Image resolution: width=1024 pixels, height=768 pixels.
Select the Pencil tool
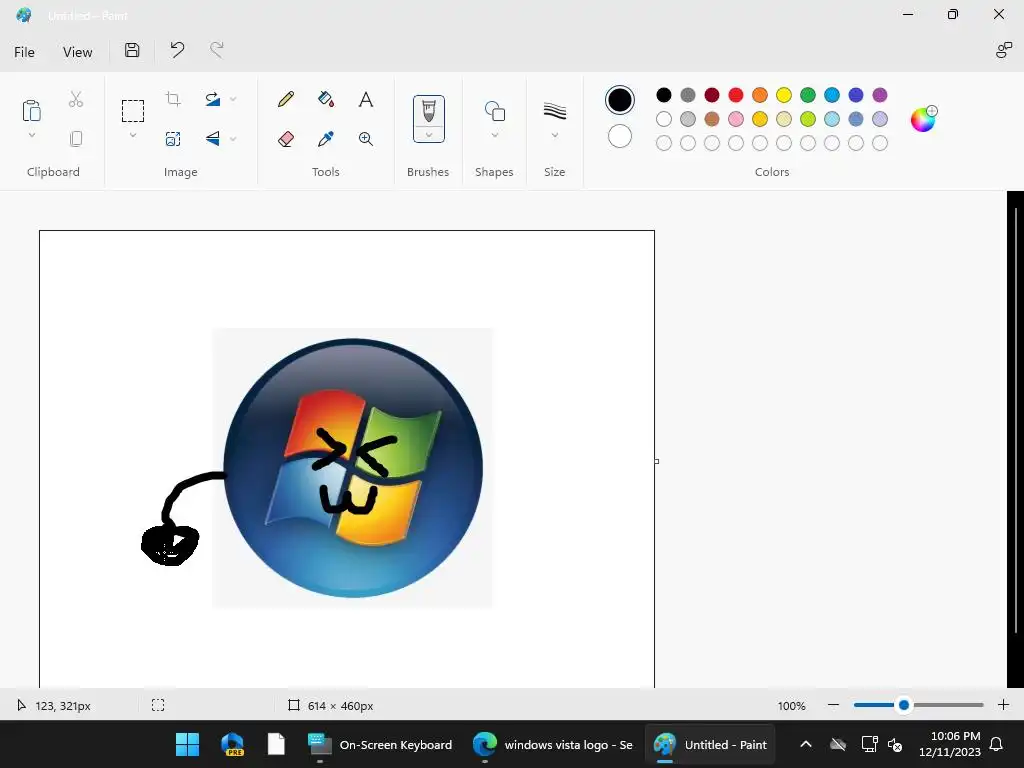click(x=285, y=99)
